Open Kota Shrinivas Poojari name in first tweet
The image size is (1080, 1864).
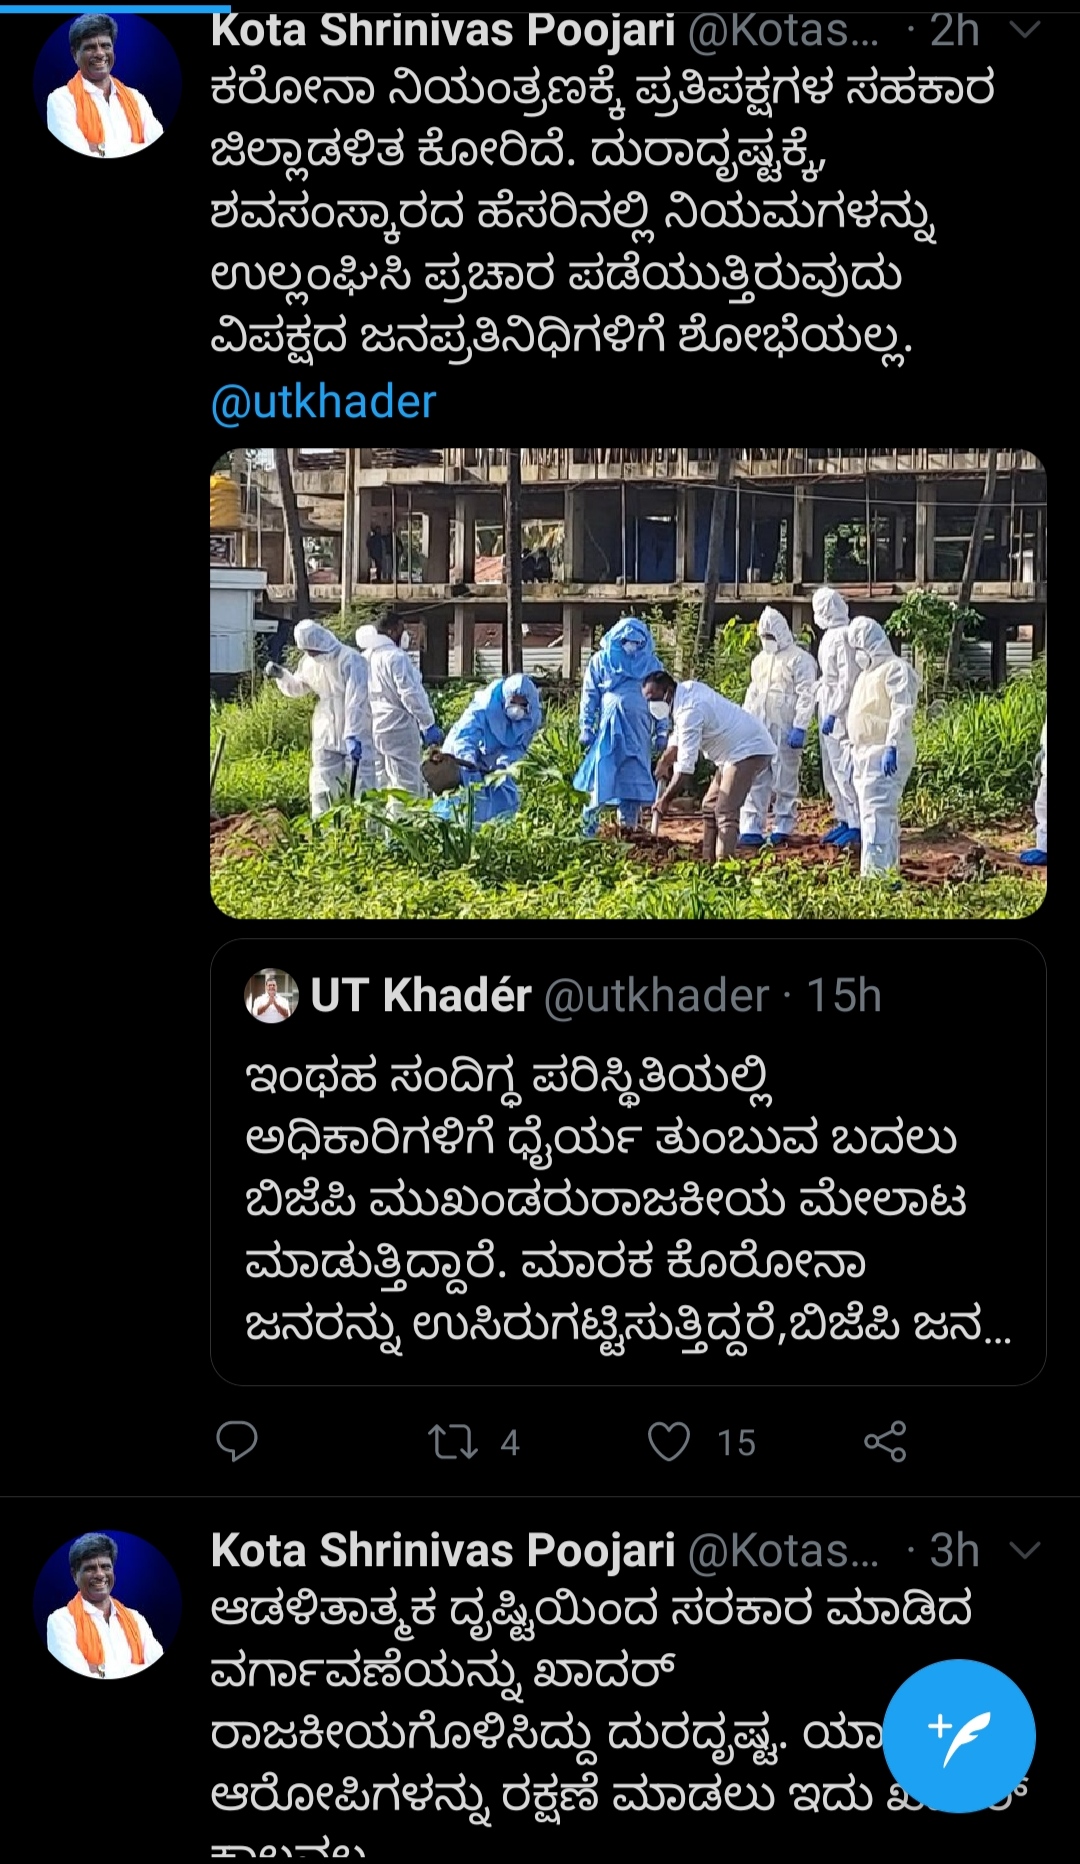click(443, 30)
